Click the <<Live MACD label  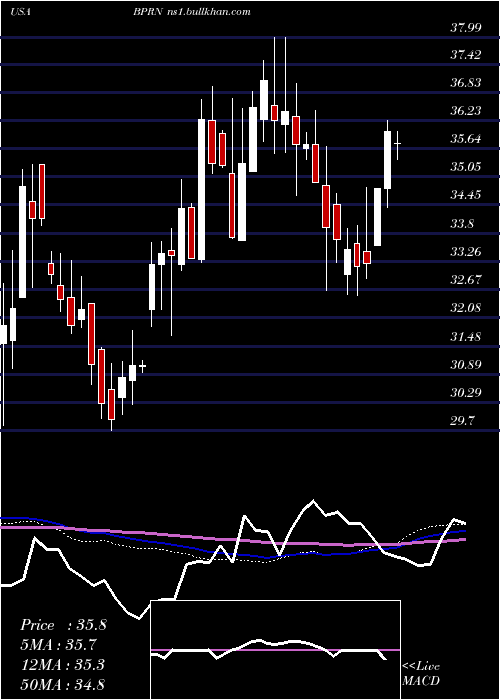pyautogui.click(x=421, y=674)
